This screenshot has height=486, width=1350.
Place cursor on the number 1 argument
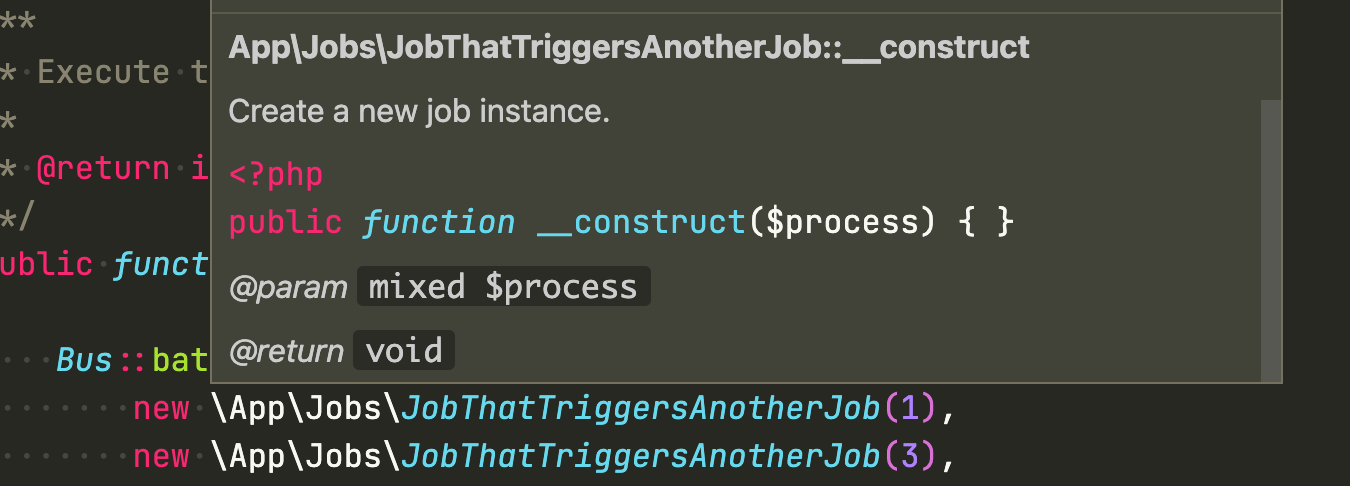[x=908, y=408]
